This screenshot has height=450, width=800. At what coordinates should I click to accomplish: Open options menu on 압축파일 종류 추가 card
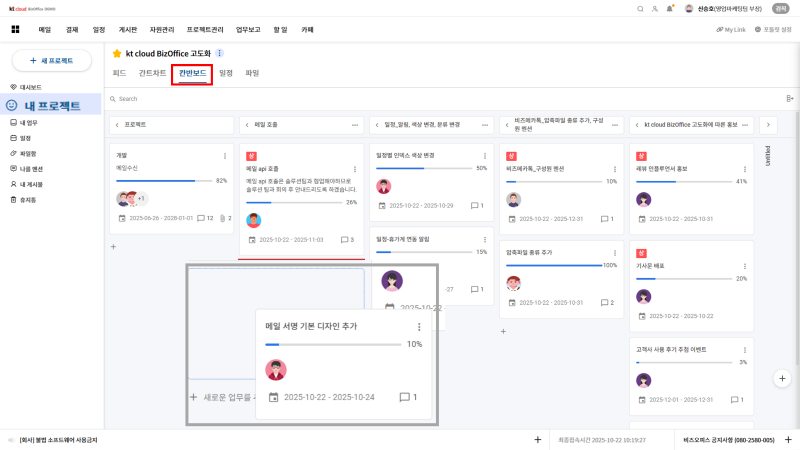616,253
